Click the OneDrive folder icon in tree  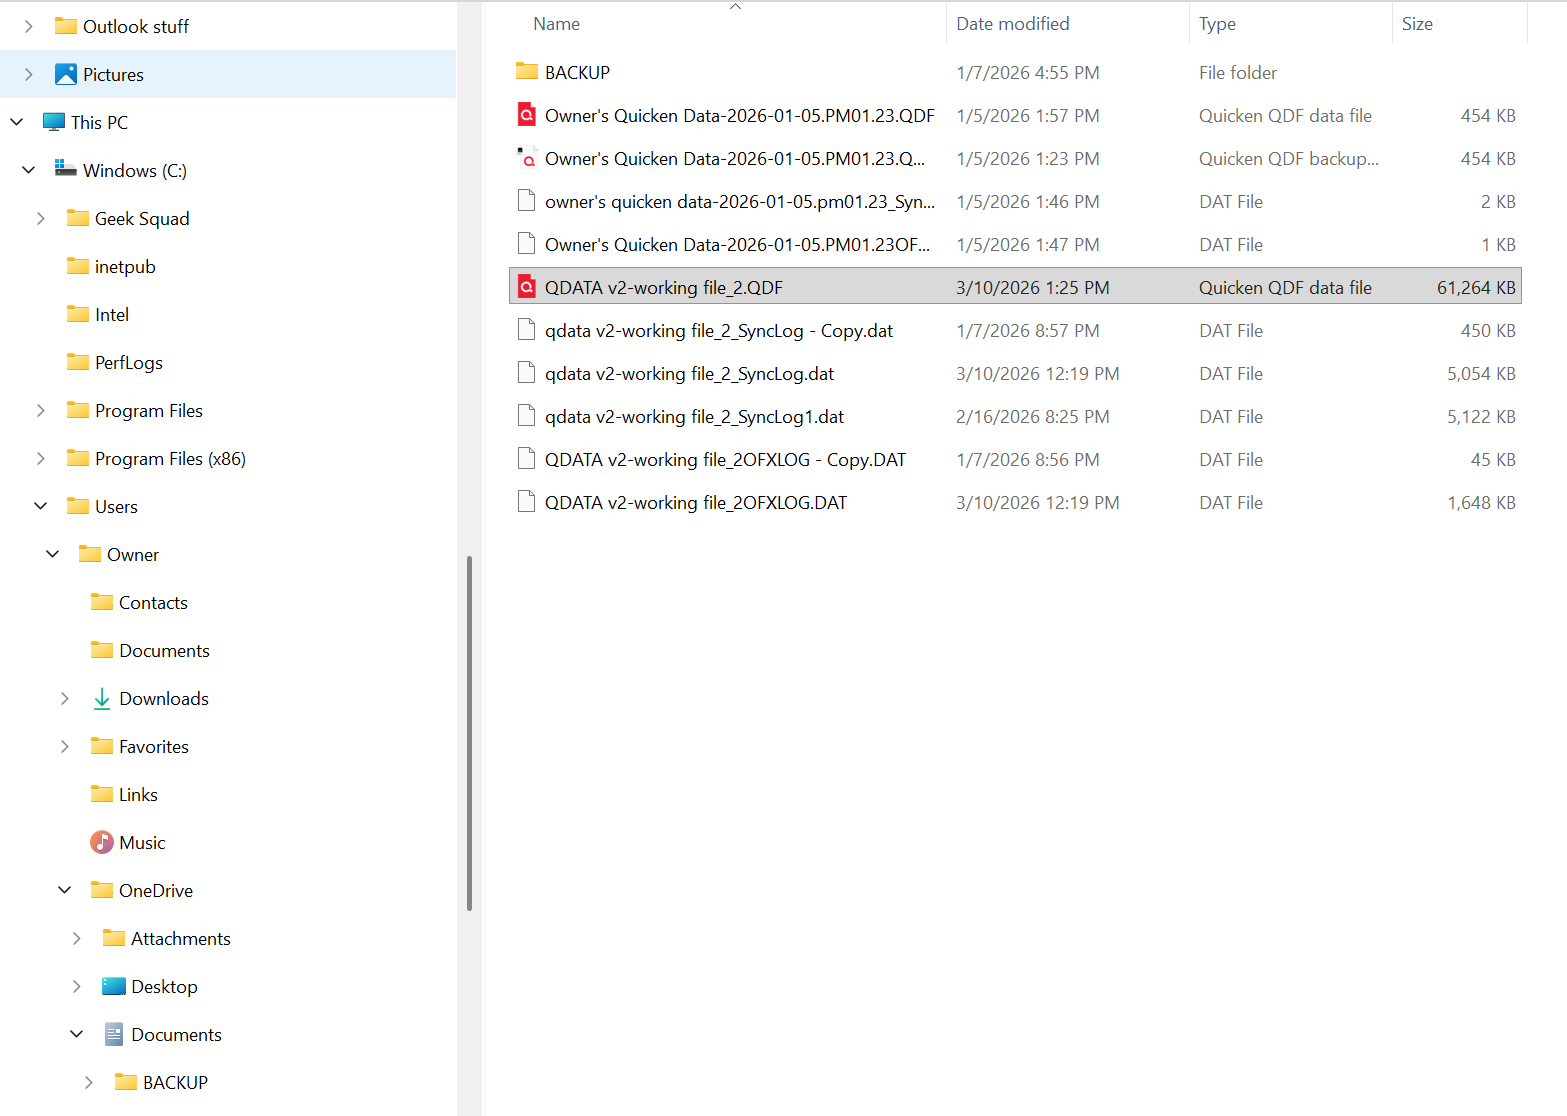coord(102,890)
